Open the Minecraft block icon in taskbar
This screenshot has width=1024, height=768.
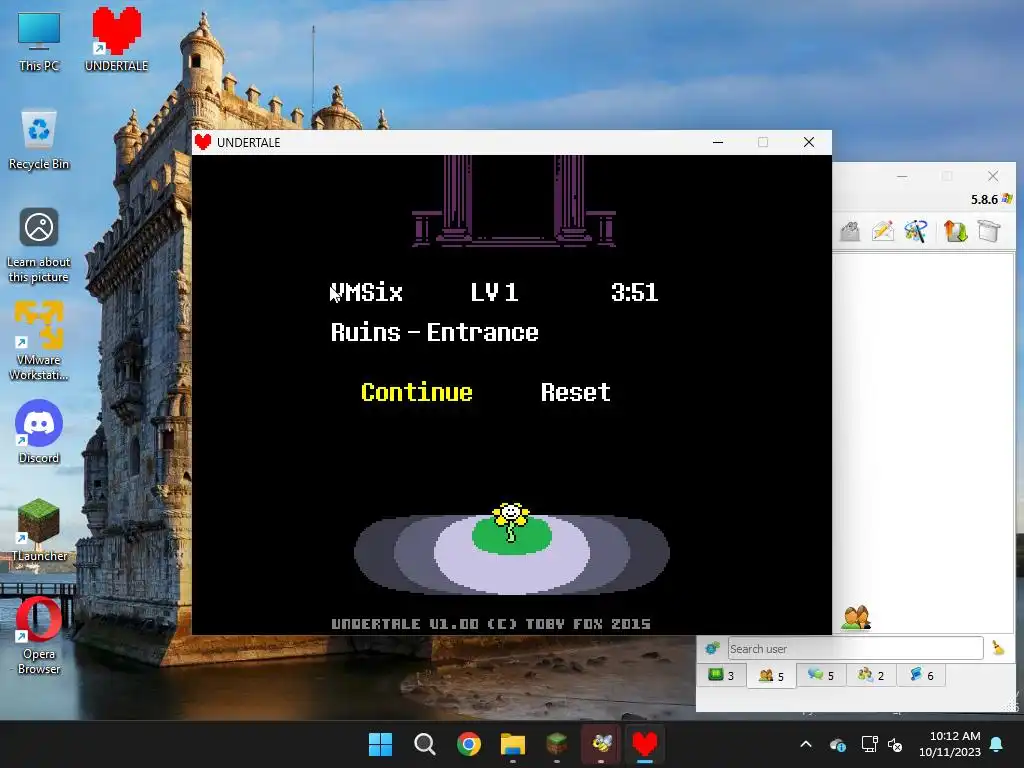point(556,744)
